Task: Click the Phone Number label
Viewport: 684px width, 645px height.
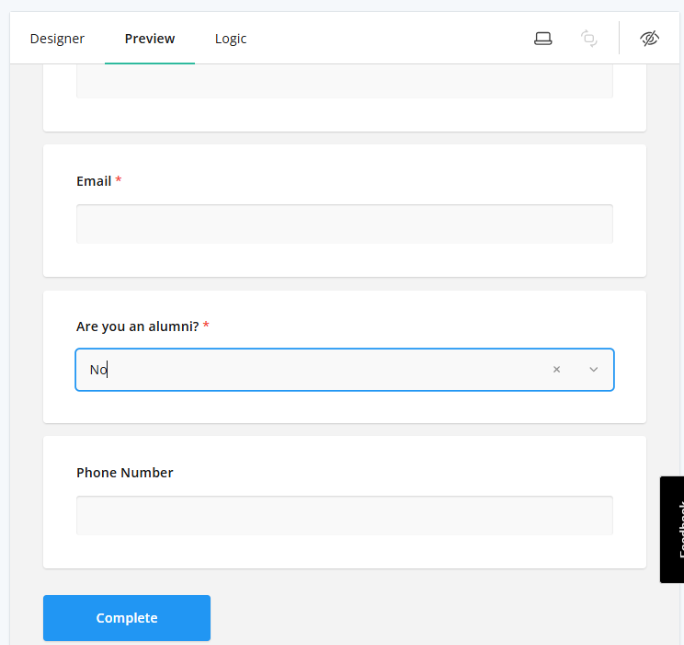Action: click(125, 472)
